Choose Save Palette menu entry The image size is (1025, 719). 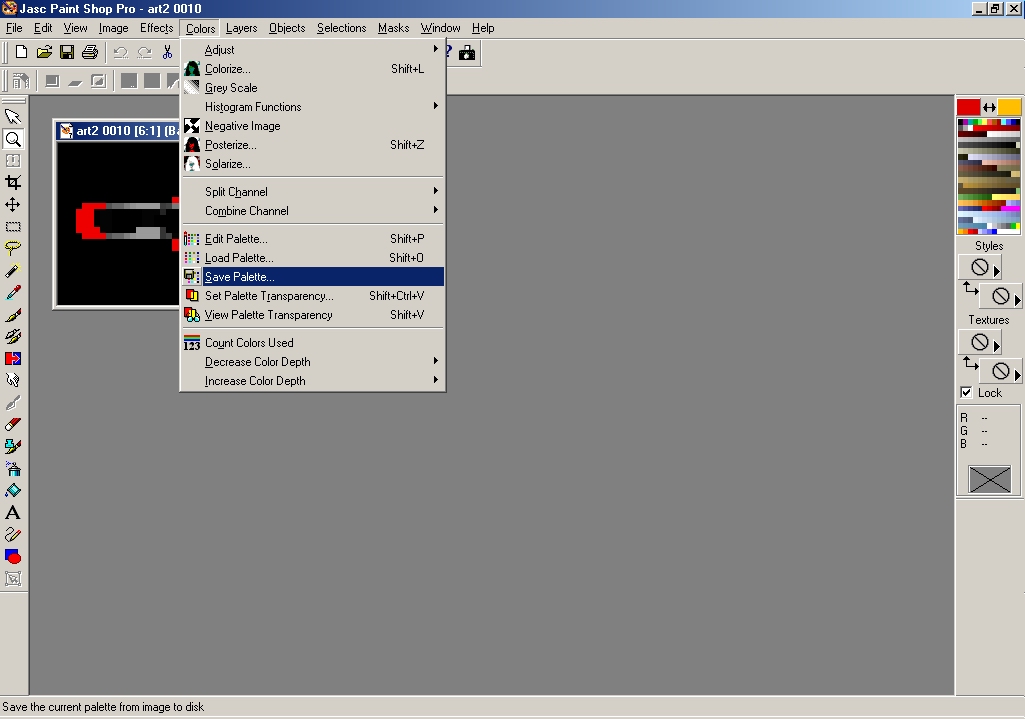(312, 276)
